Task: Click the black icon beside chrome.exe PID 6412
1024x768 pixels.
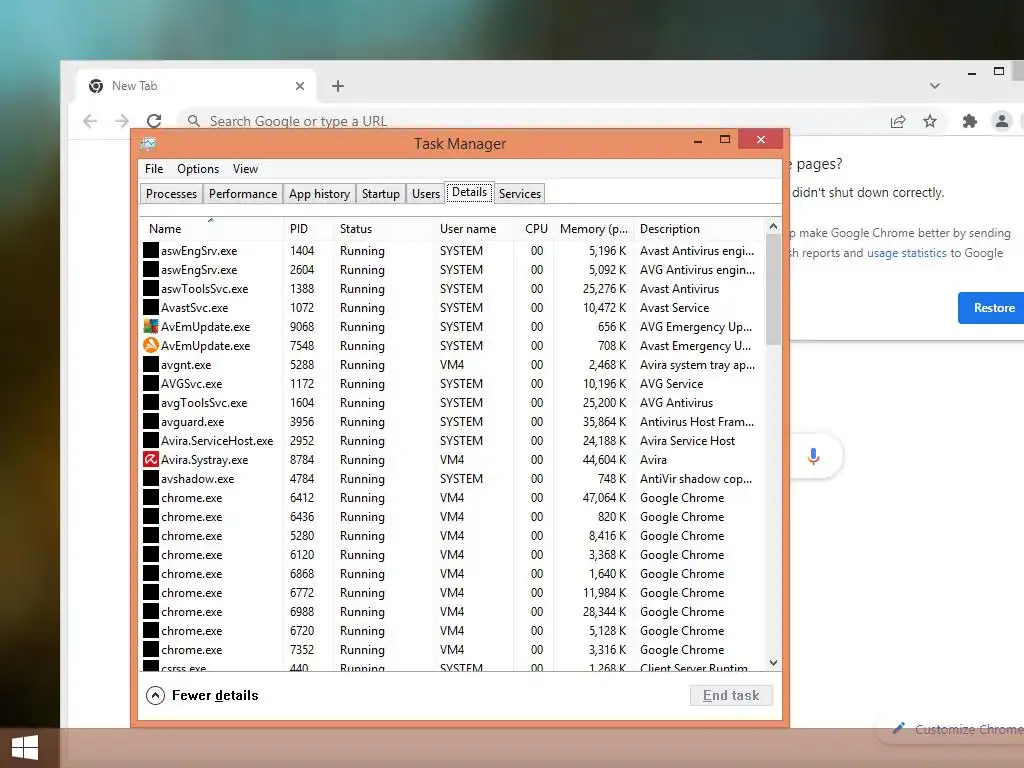Action: [151, 498]
